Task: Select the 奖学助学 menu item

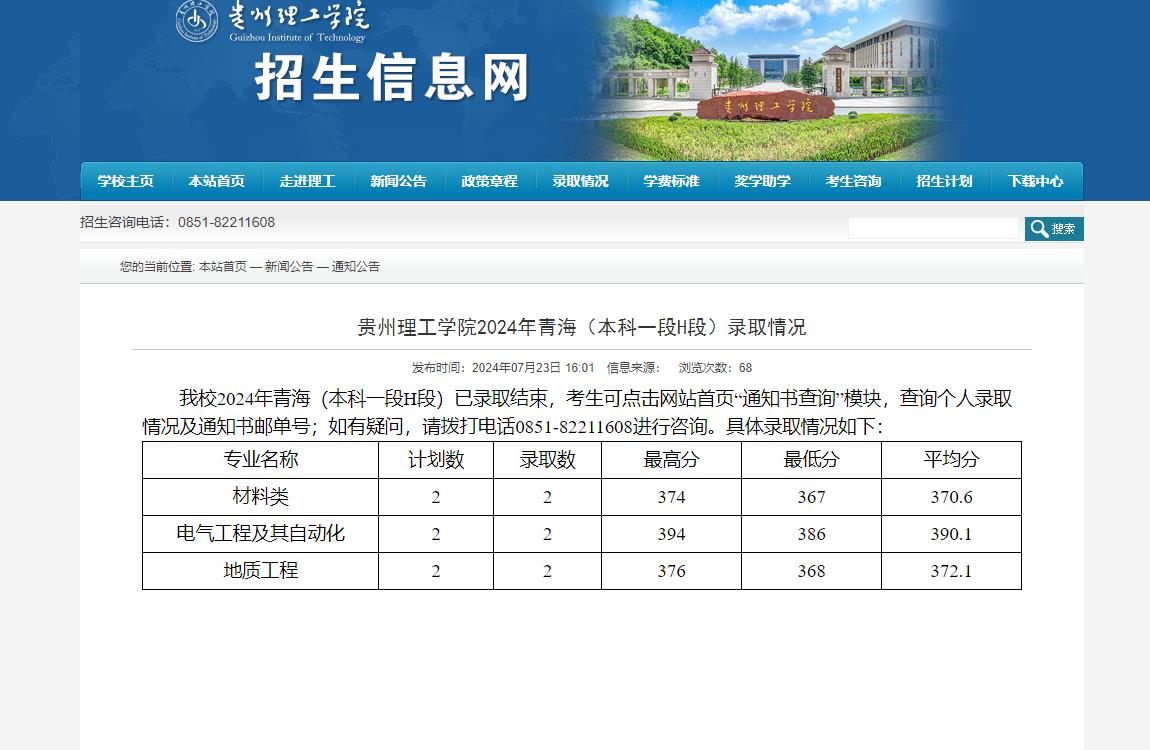Action: [762, 181]
